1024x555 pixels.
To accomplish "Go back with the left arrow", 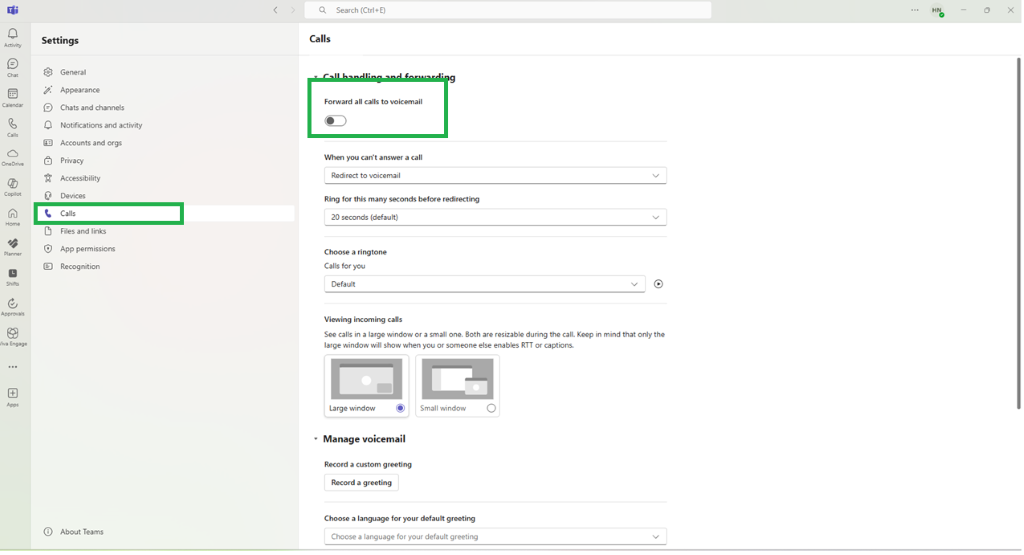I will coord(276,10).
